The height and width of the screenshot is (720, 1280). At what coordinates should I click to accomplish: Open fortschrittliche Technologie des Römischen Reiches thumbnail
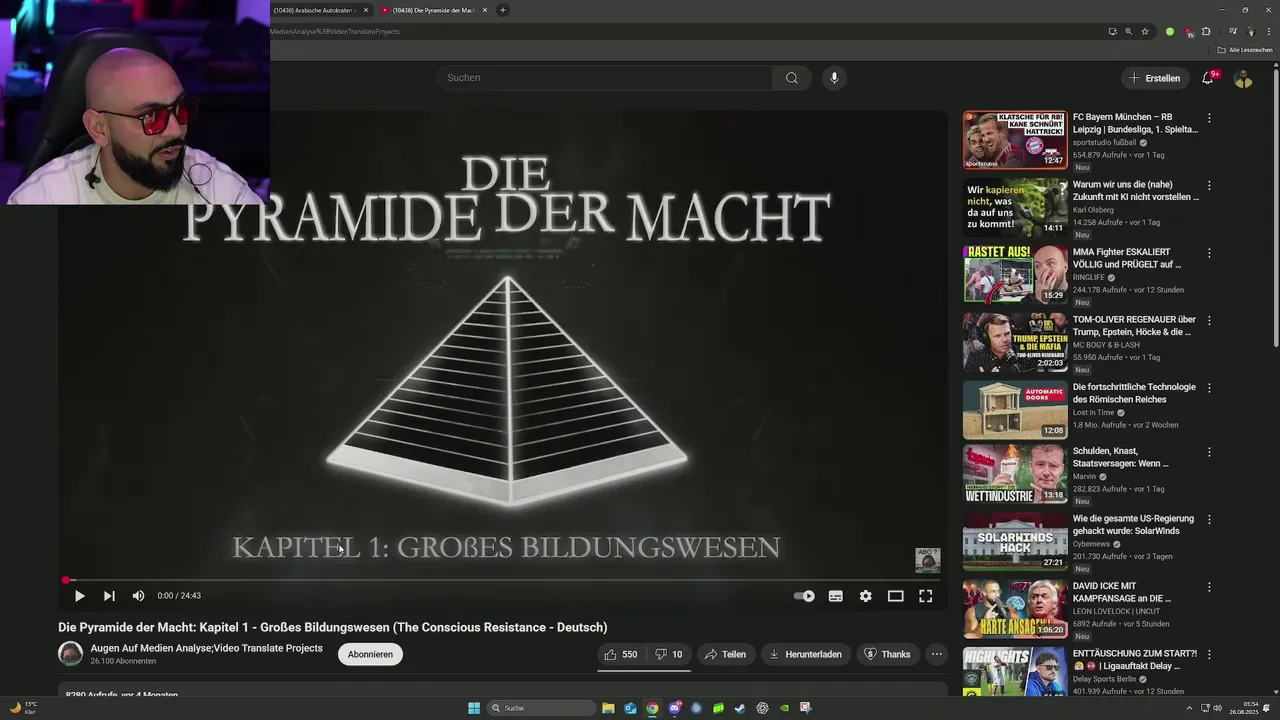click(1015, 410)
